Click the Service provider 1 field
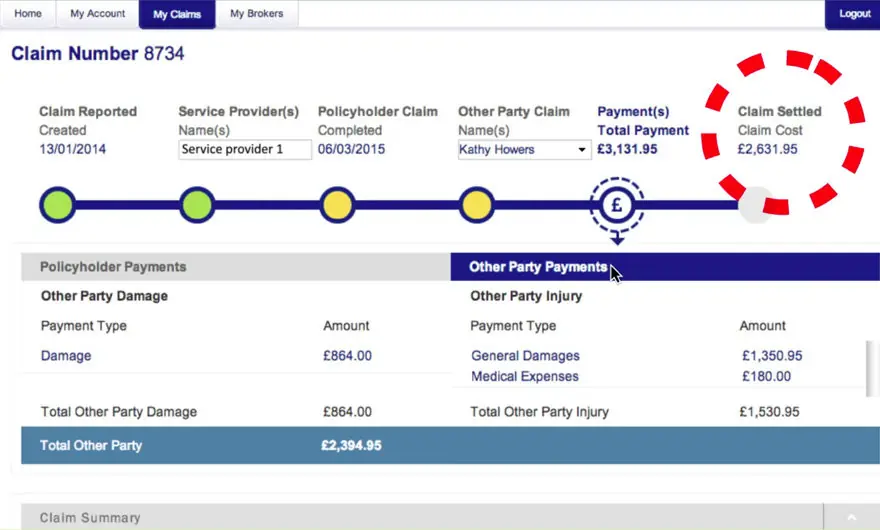The image size is (880, 530). [x=245, y=149]
